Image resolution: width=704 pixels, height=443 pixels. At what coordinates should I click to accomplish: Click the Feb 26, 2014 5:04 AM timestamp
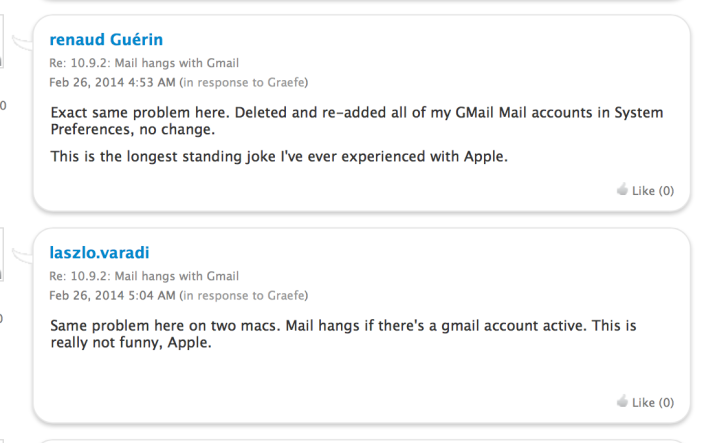(112, 295)
